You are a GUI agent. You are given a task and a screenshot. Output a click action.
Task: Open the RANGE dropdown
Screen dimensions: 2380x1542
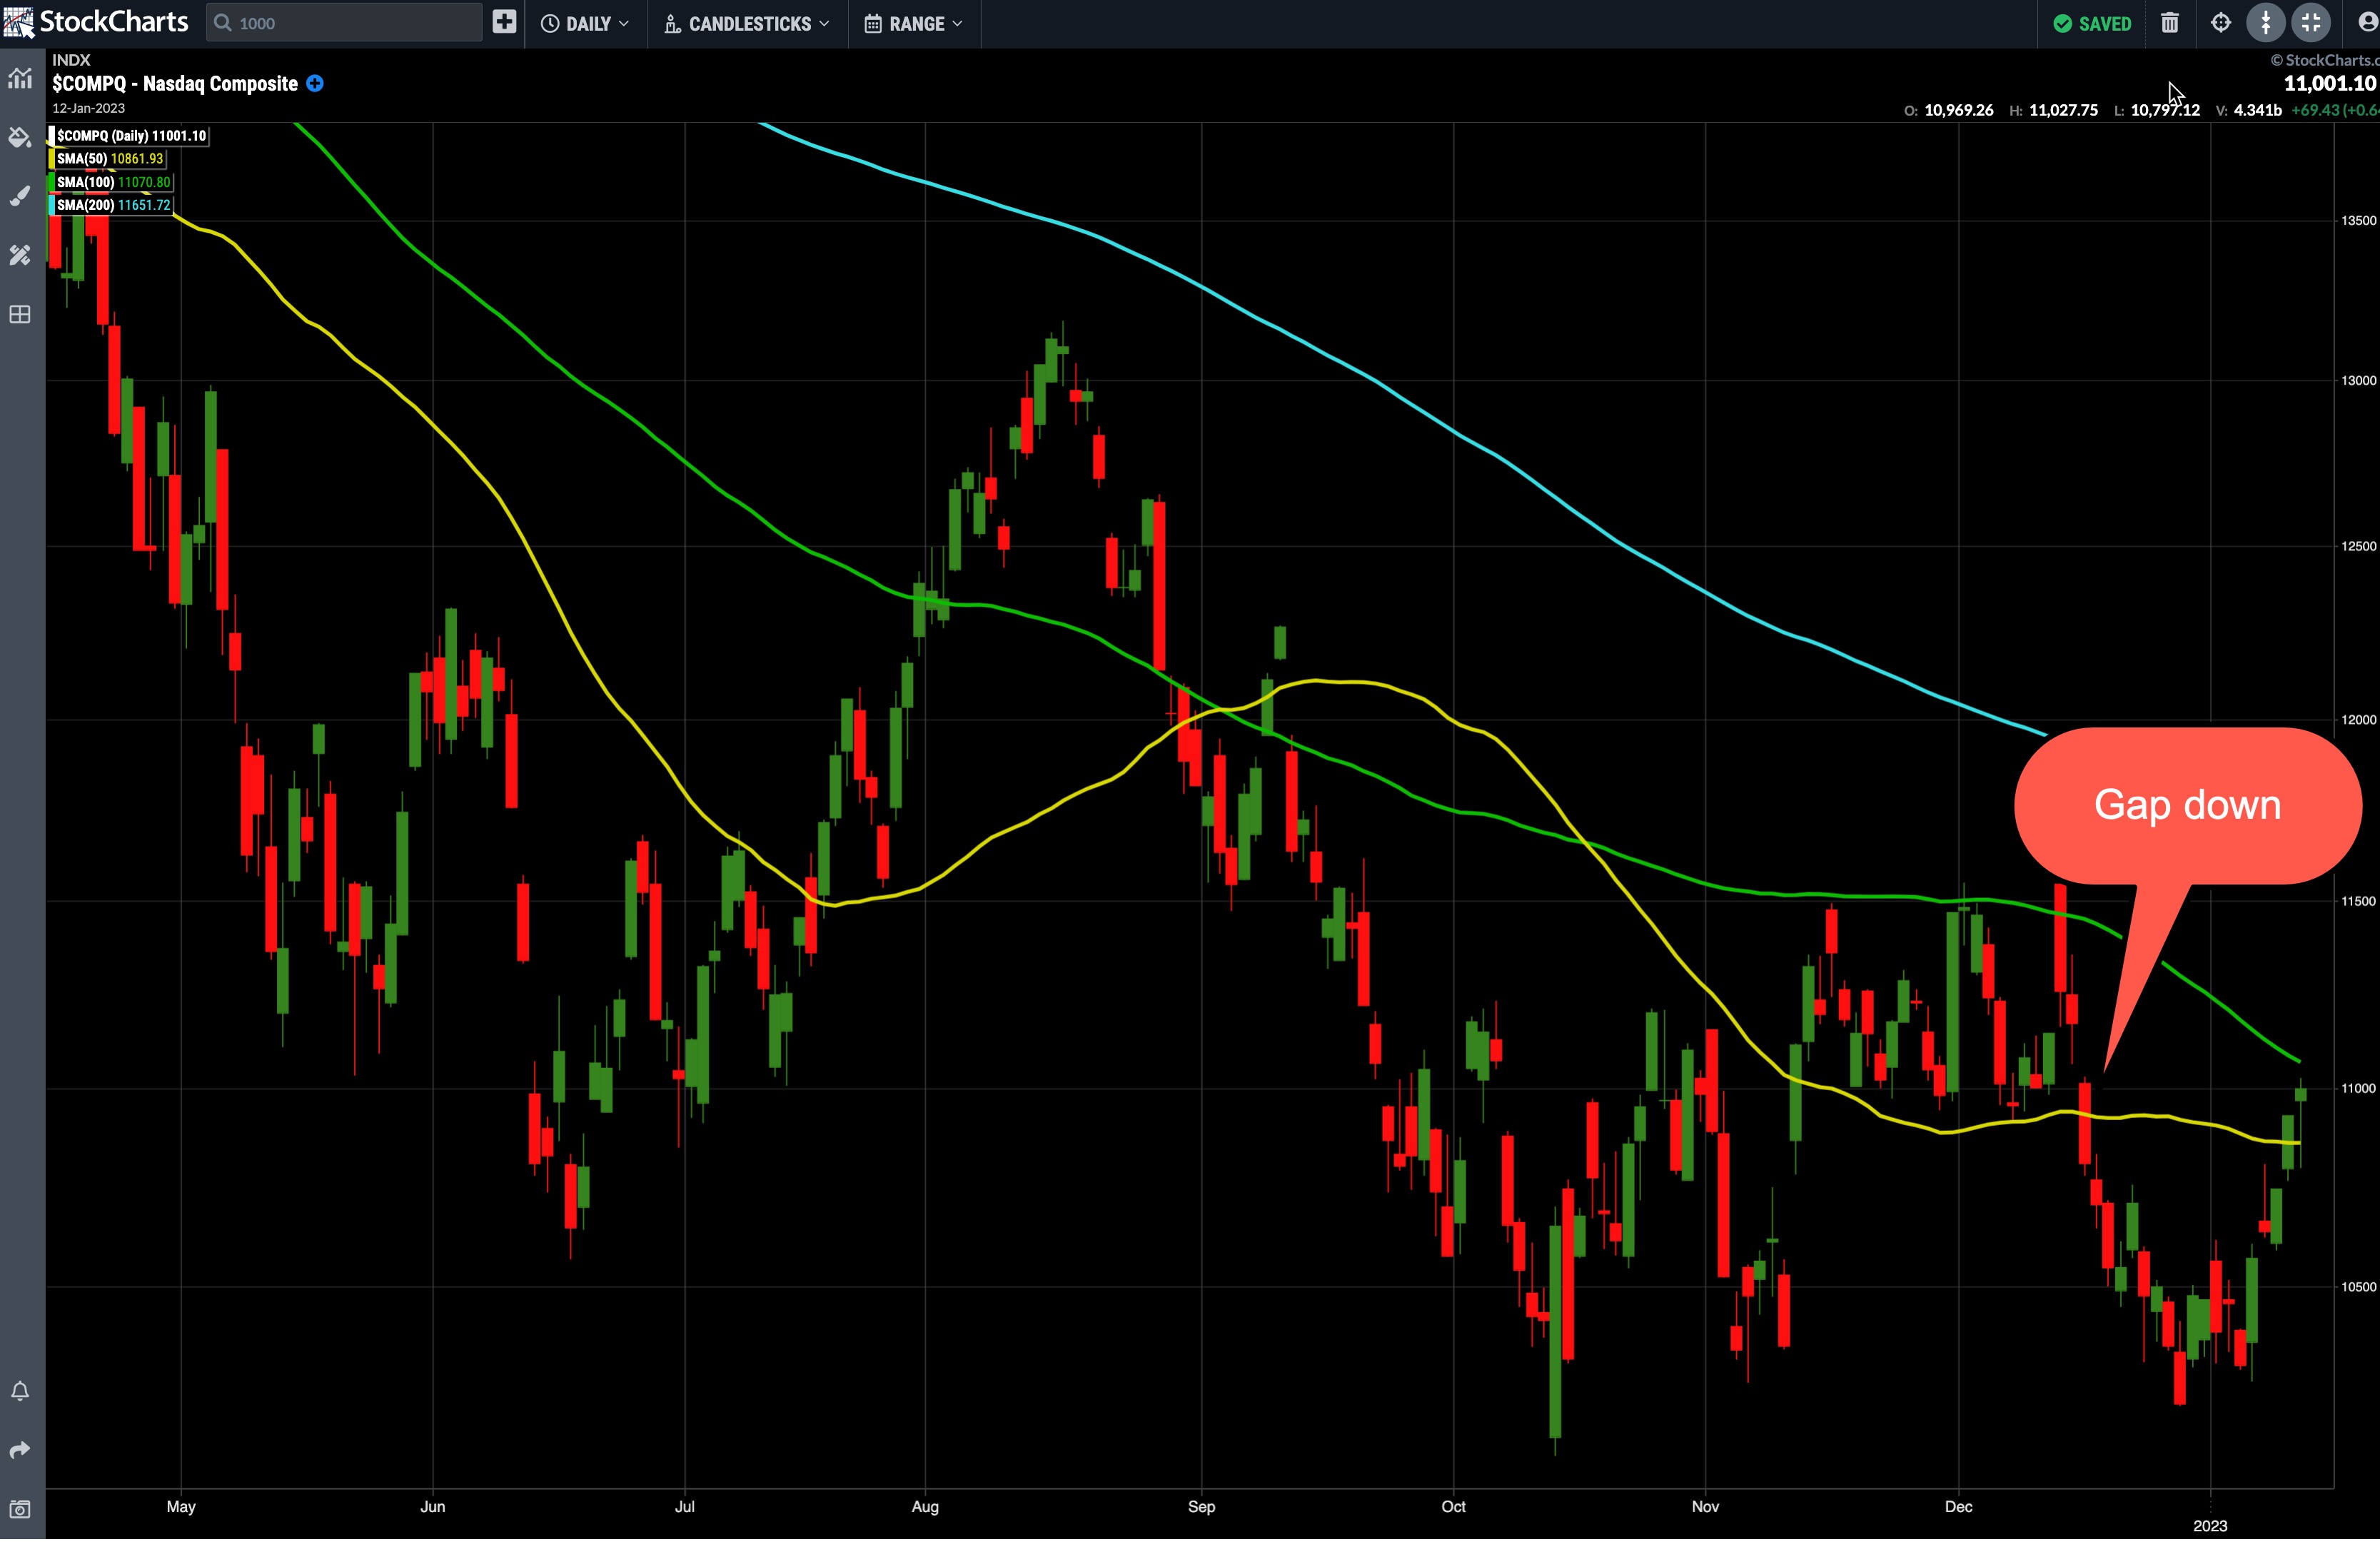(x=914, y=23)
